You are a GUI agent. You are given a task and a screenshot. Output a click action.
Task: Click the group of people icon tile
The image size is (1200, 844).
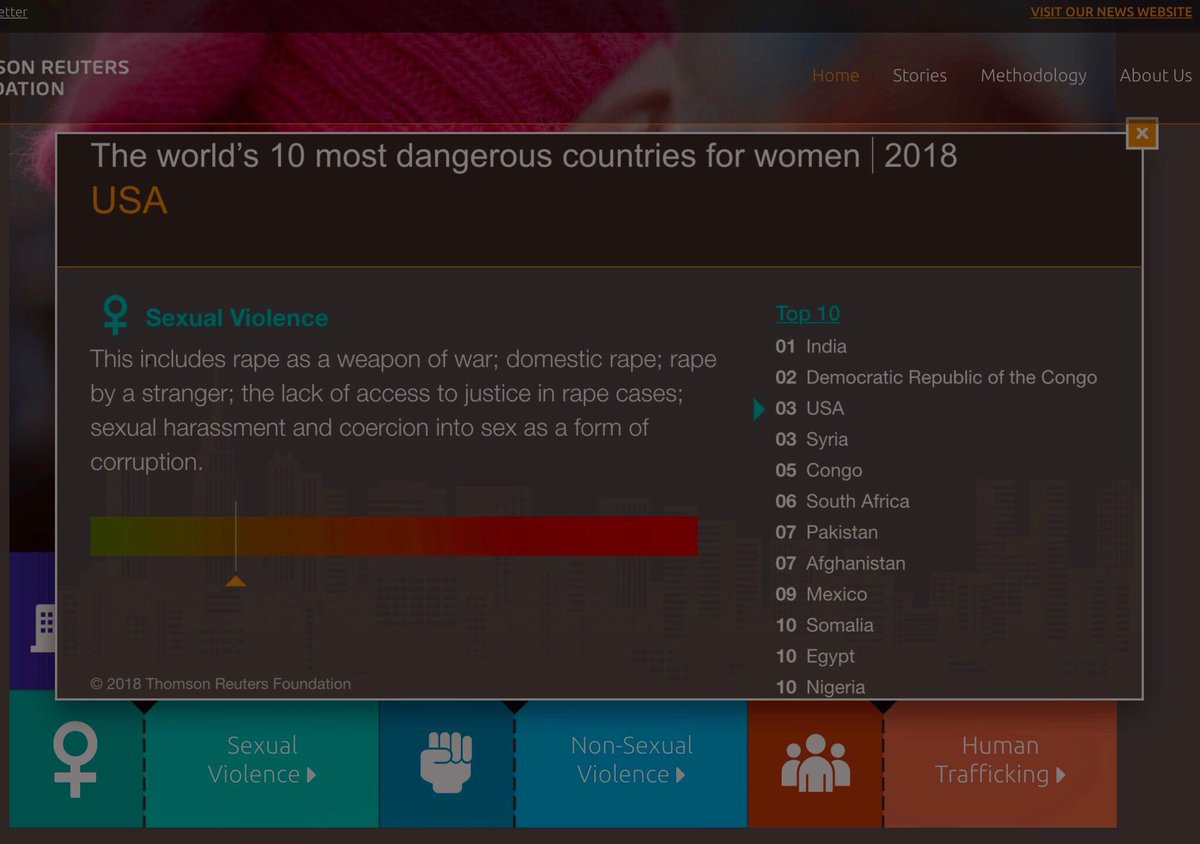pyautogui.click(x=815, y=762)
